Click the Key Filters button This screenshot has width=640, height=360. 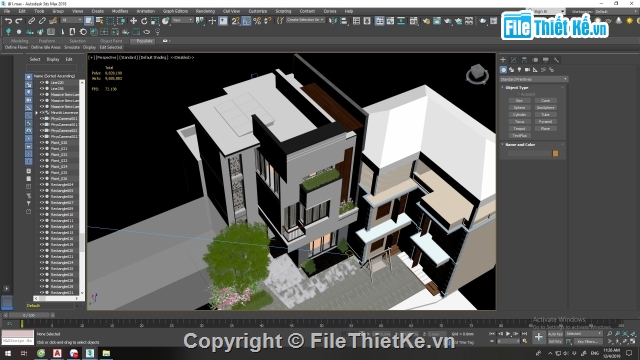(588, 341)
